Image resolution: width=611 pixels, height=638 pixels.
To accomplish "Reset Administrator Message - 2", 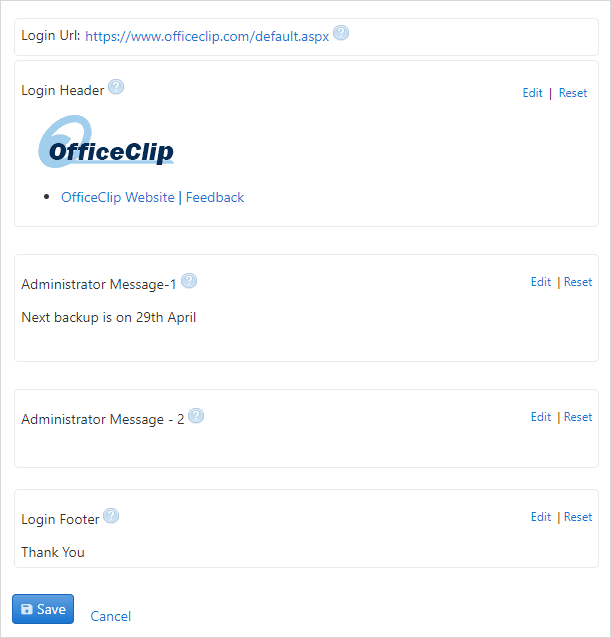I will 578,417.
